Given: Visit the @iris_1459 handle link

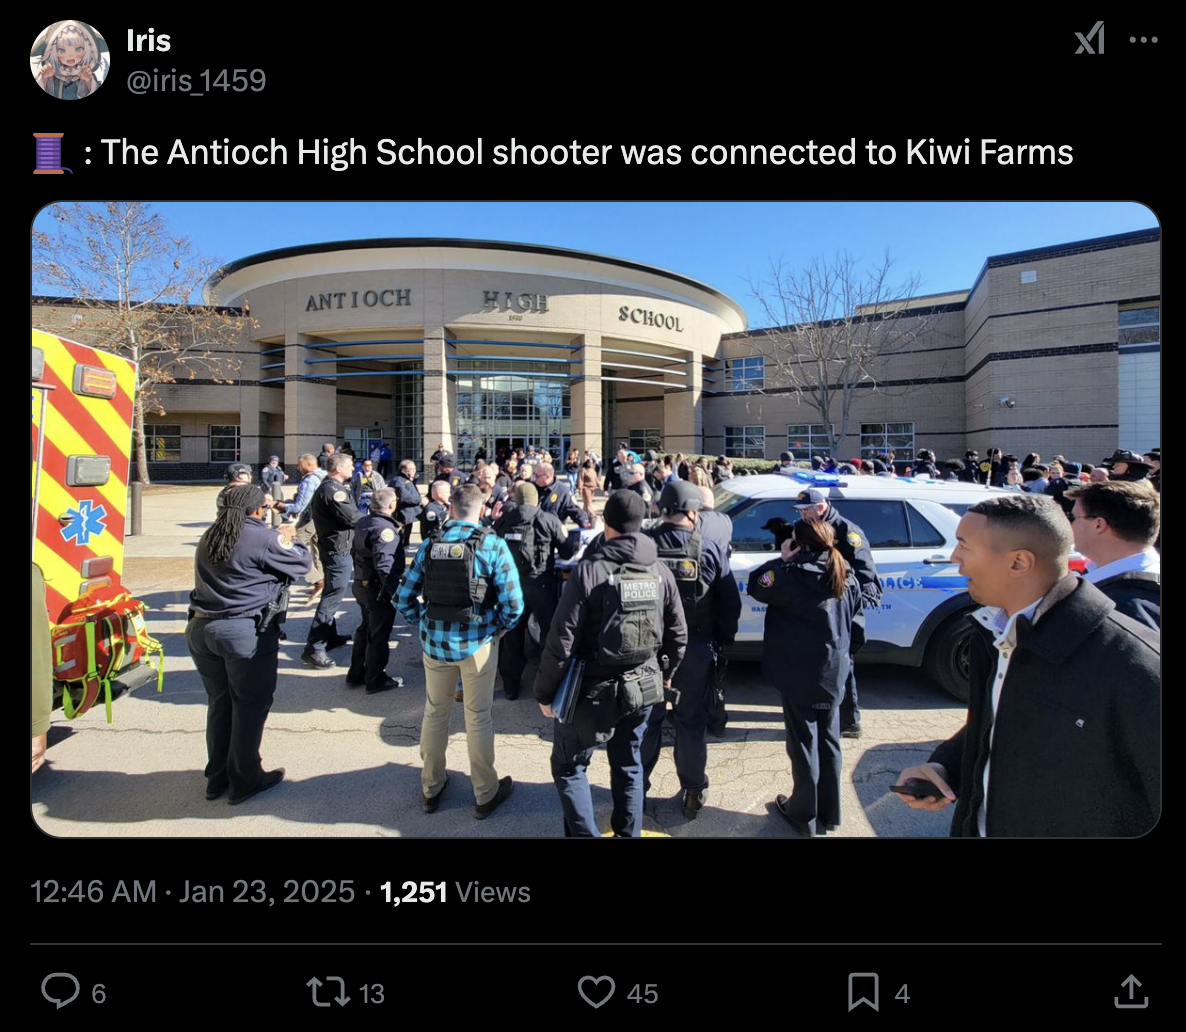Looking at the screenshot, I should click(196, 80).
